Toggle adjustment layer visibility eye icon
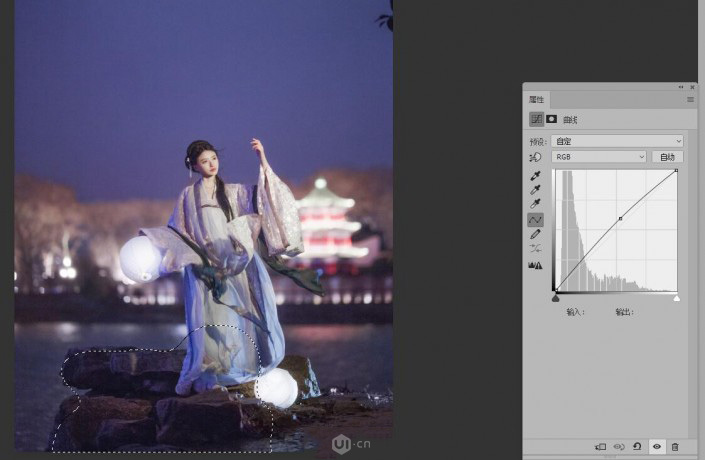This screenshot has height=460, width=705. (656, 446)
